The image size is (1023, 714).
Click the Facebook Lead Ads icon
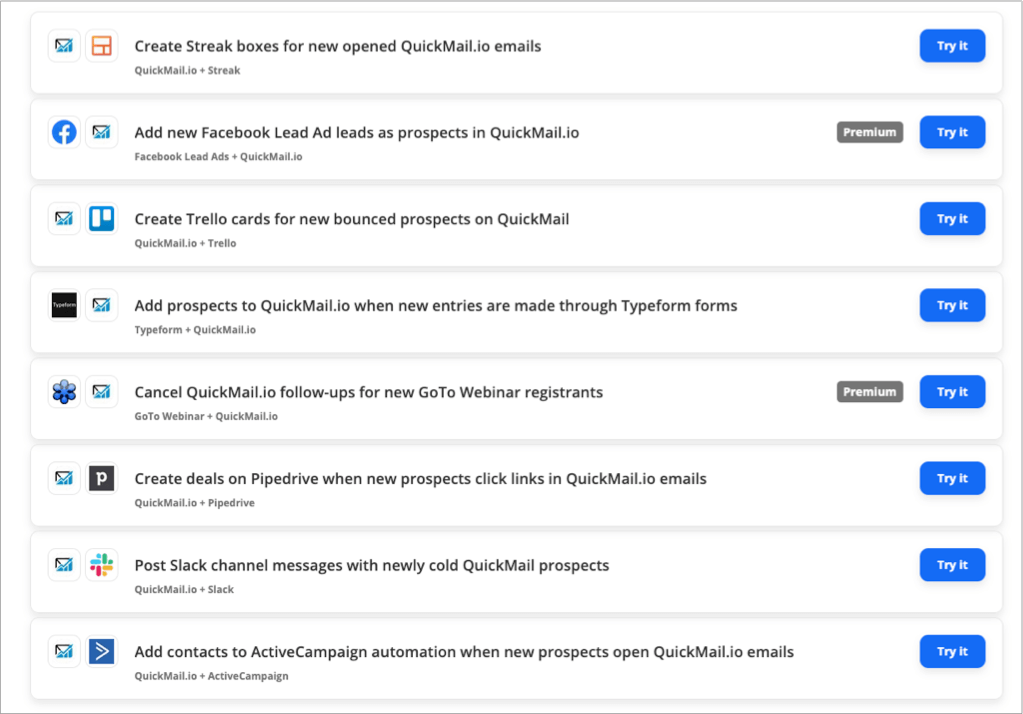pyautogui.click(x=64, y=132)
